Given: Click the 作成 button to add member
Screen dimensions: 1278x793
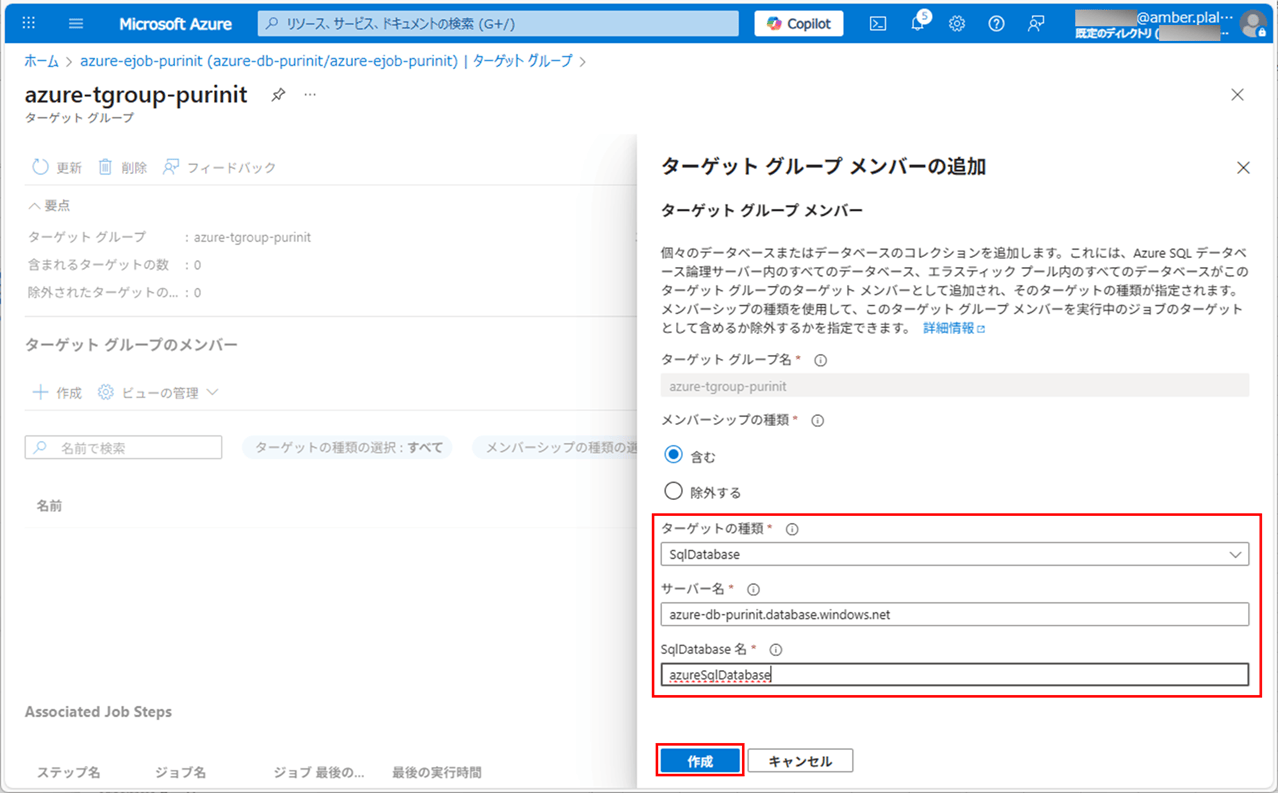Looking at the screenshot, I should (700, 761).
